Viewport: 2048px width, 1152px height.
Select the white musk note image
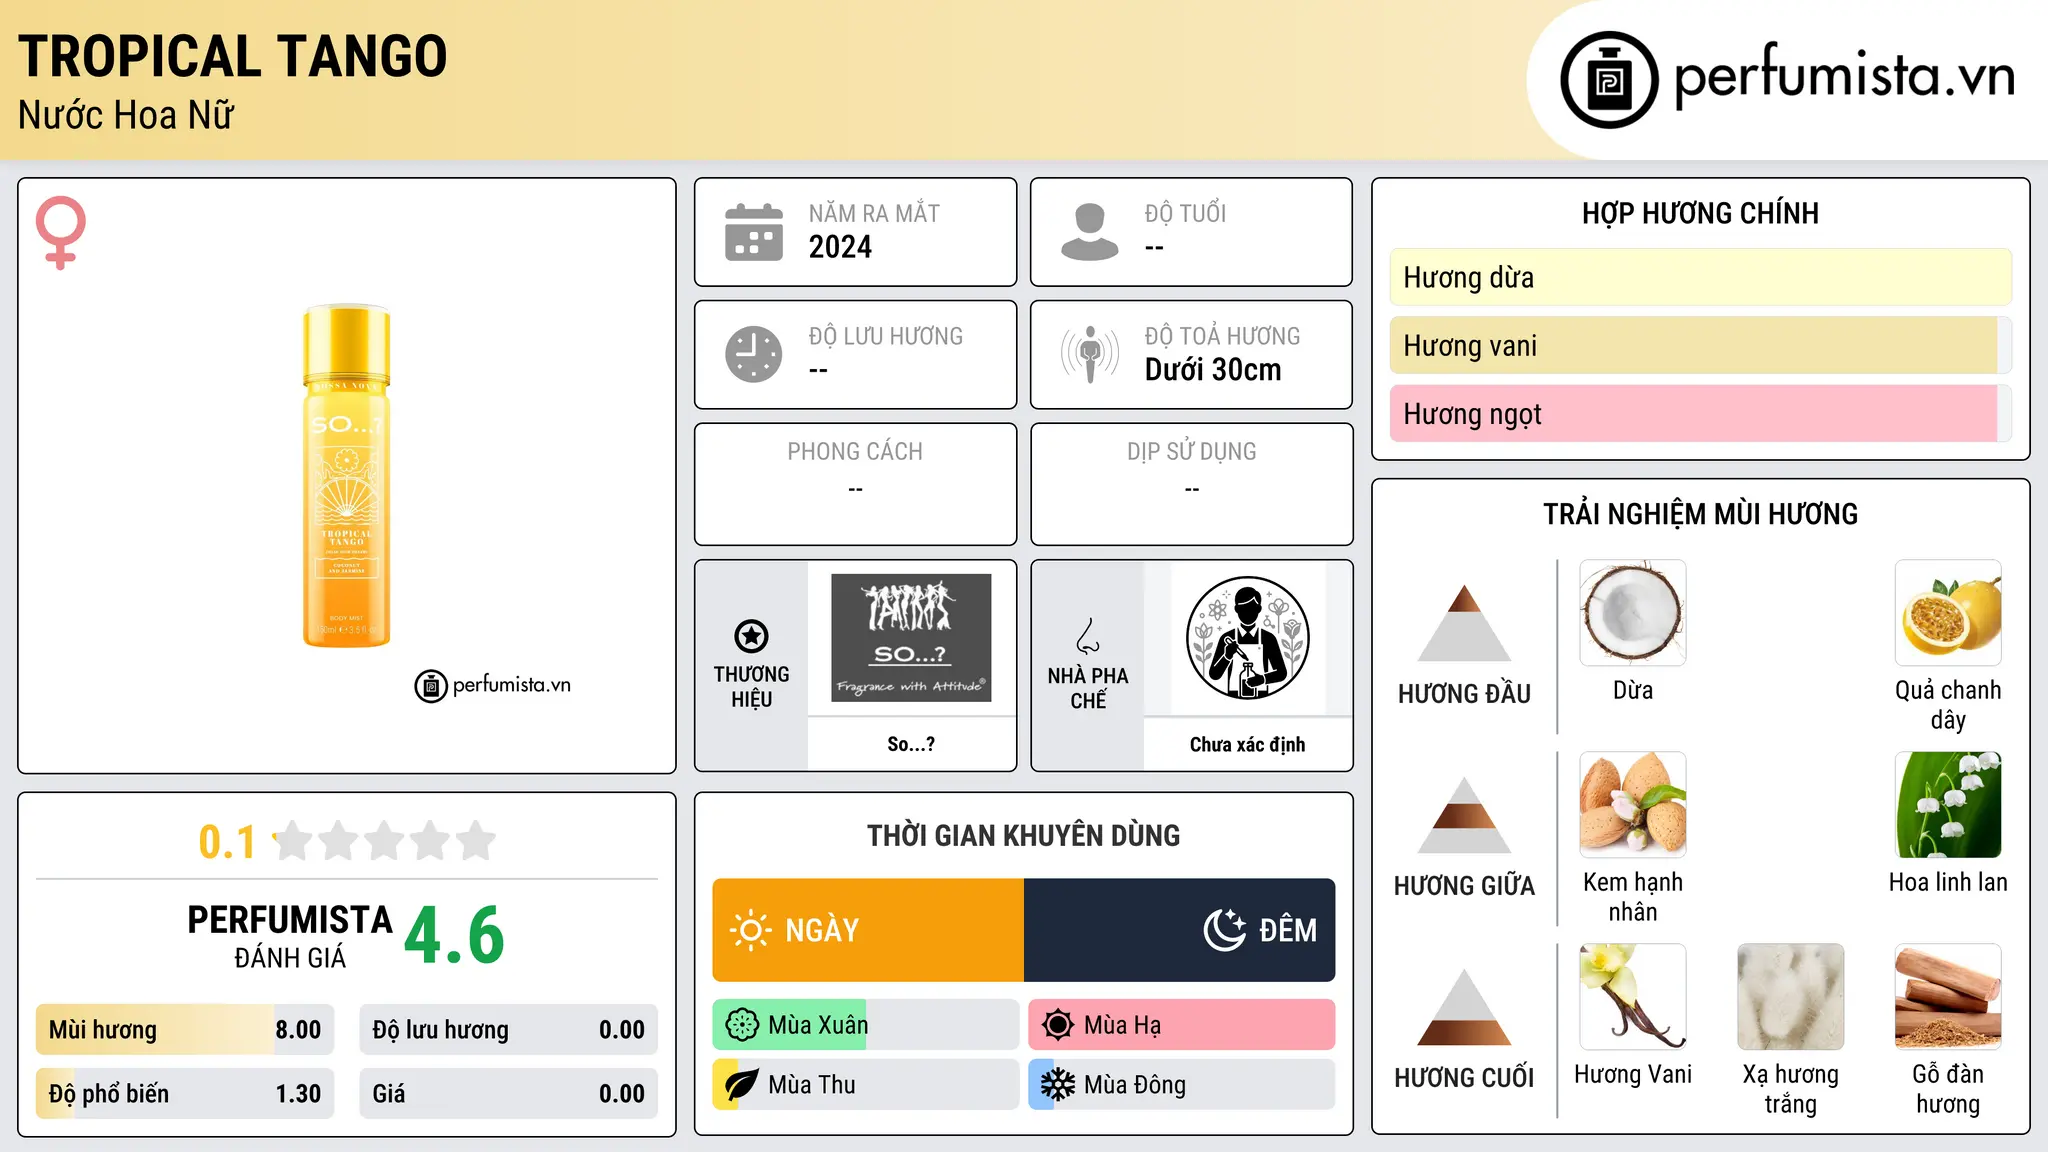[1791, 997]
